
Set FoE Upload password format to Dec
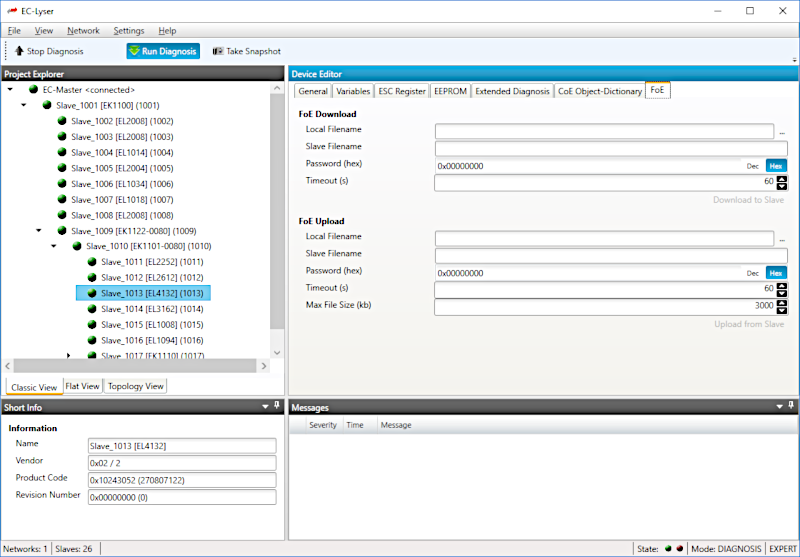pos(753,273)
